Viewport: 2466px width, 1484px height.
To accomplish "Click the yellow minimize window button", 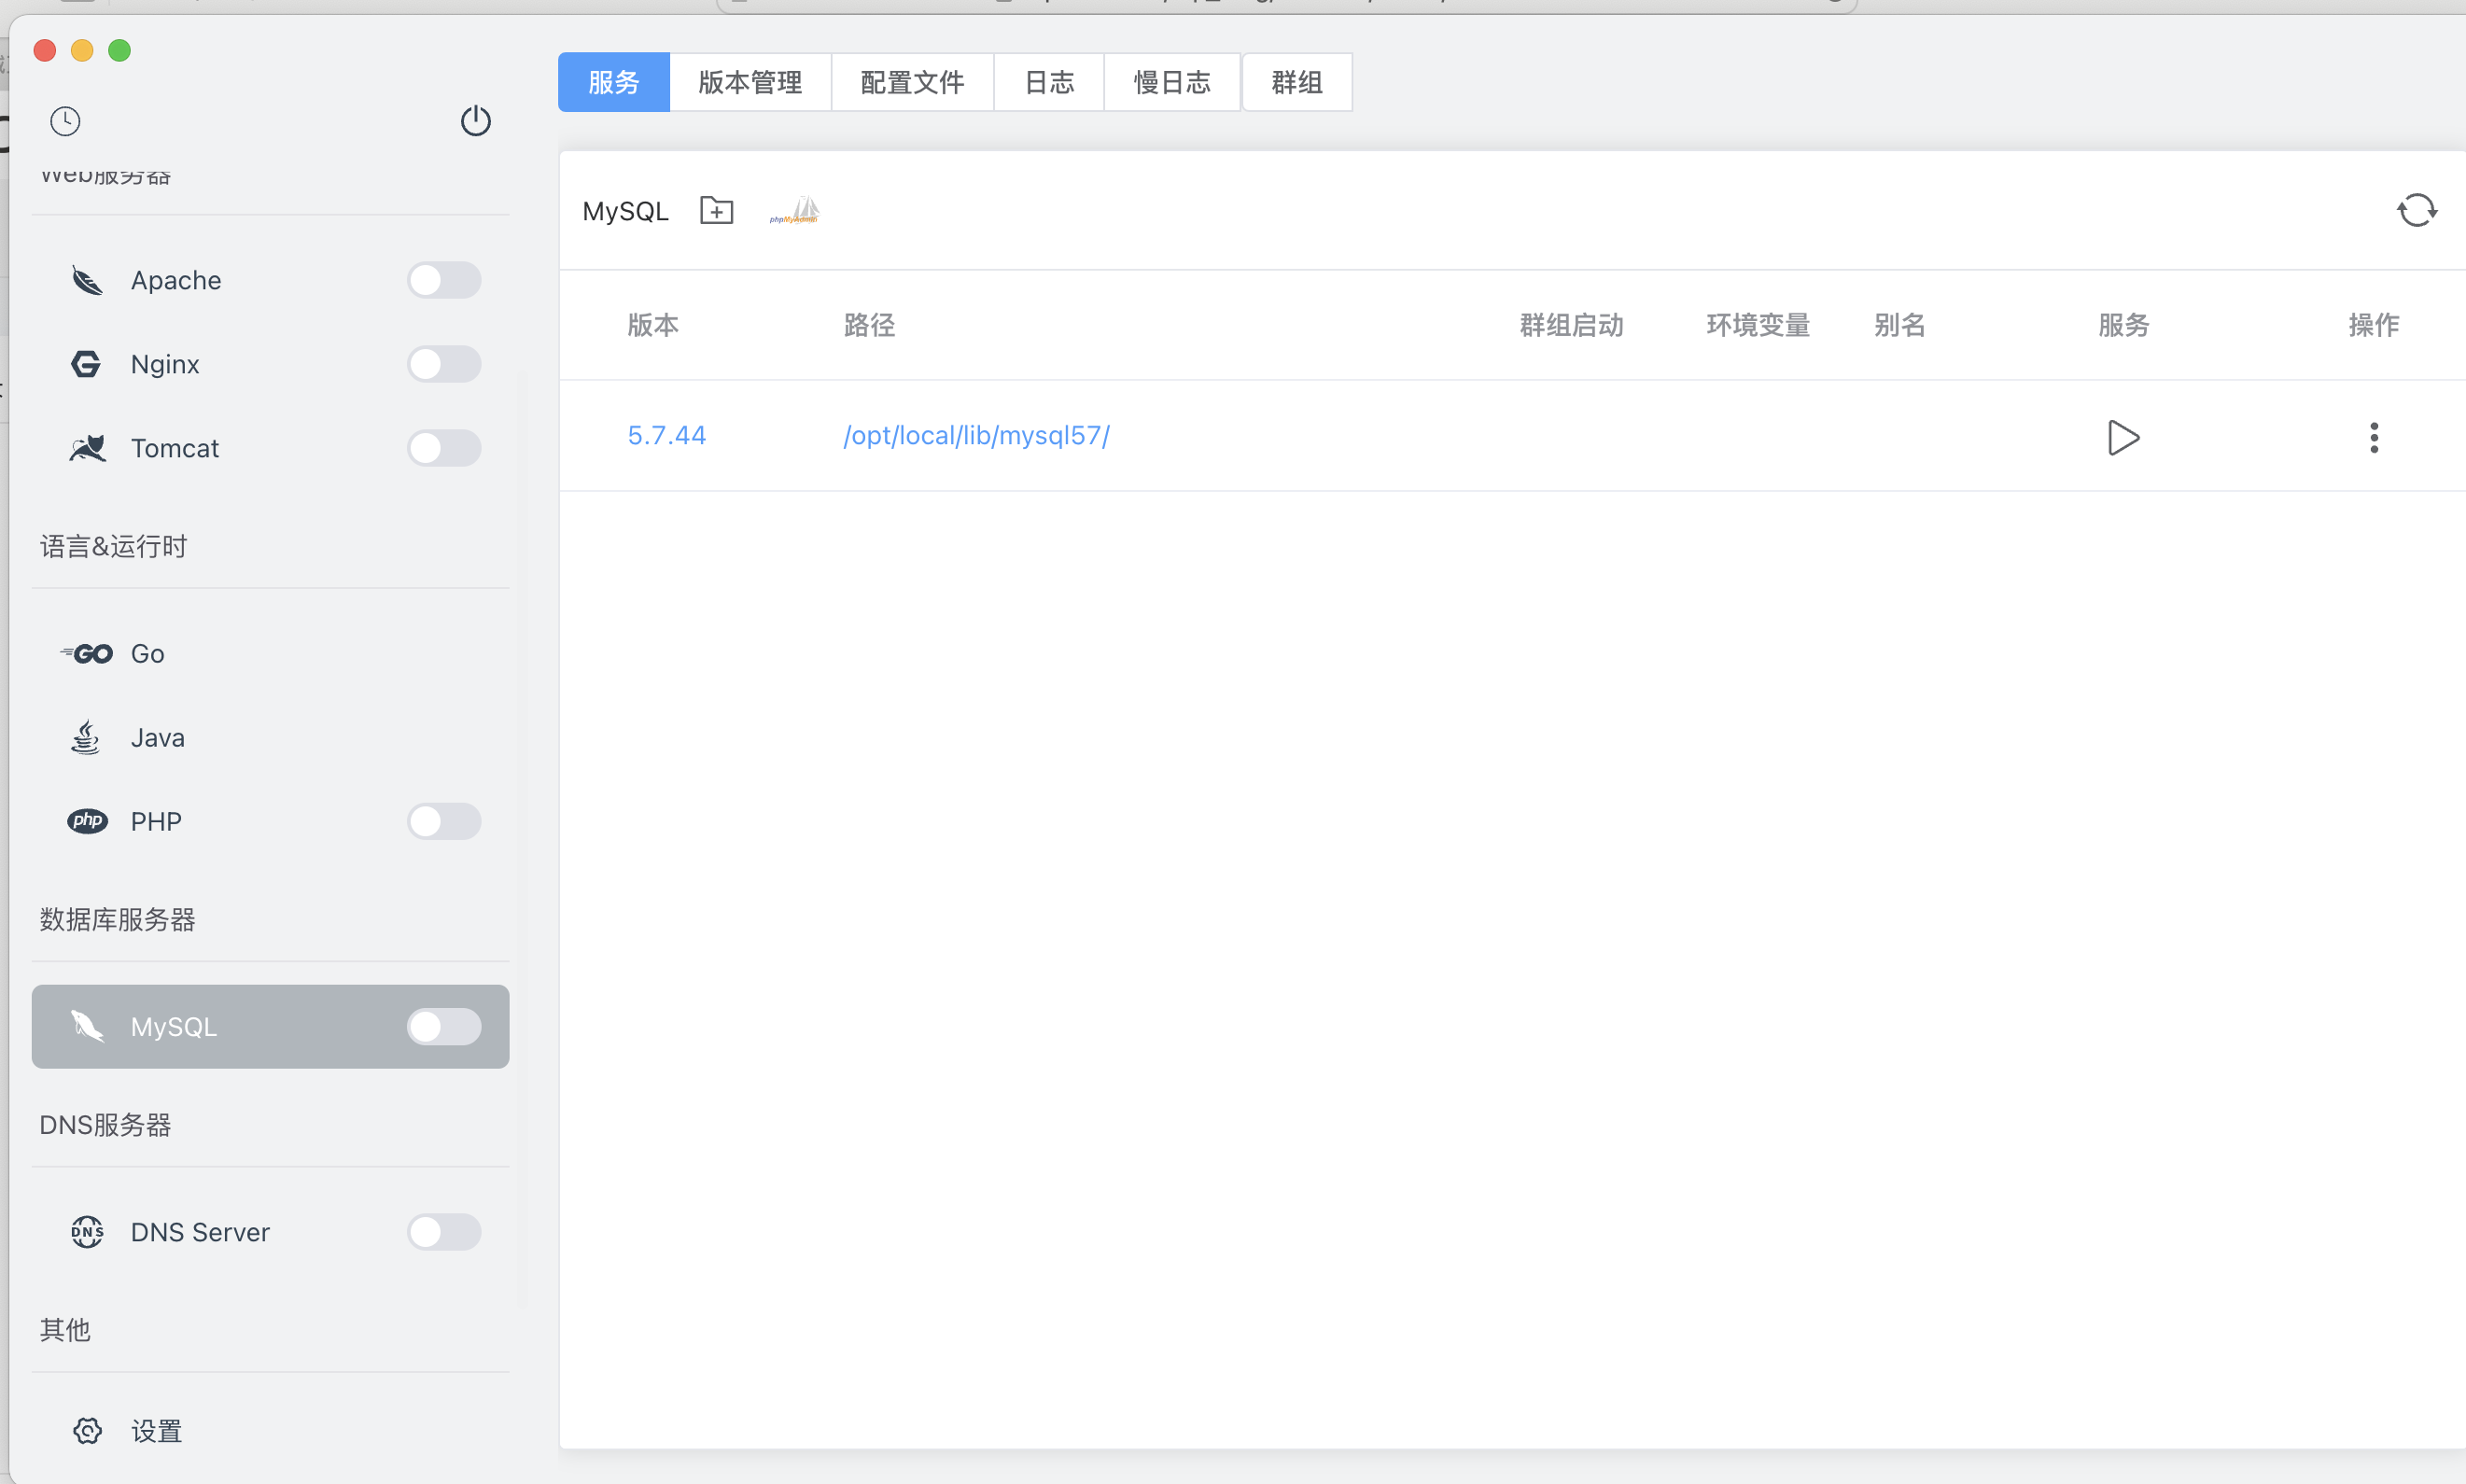I will pyautogui.click(x=82, y=50).
